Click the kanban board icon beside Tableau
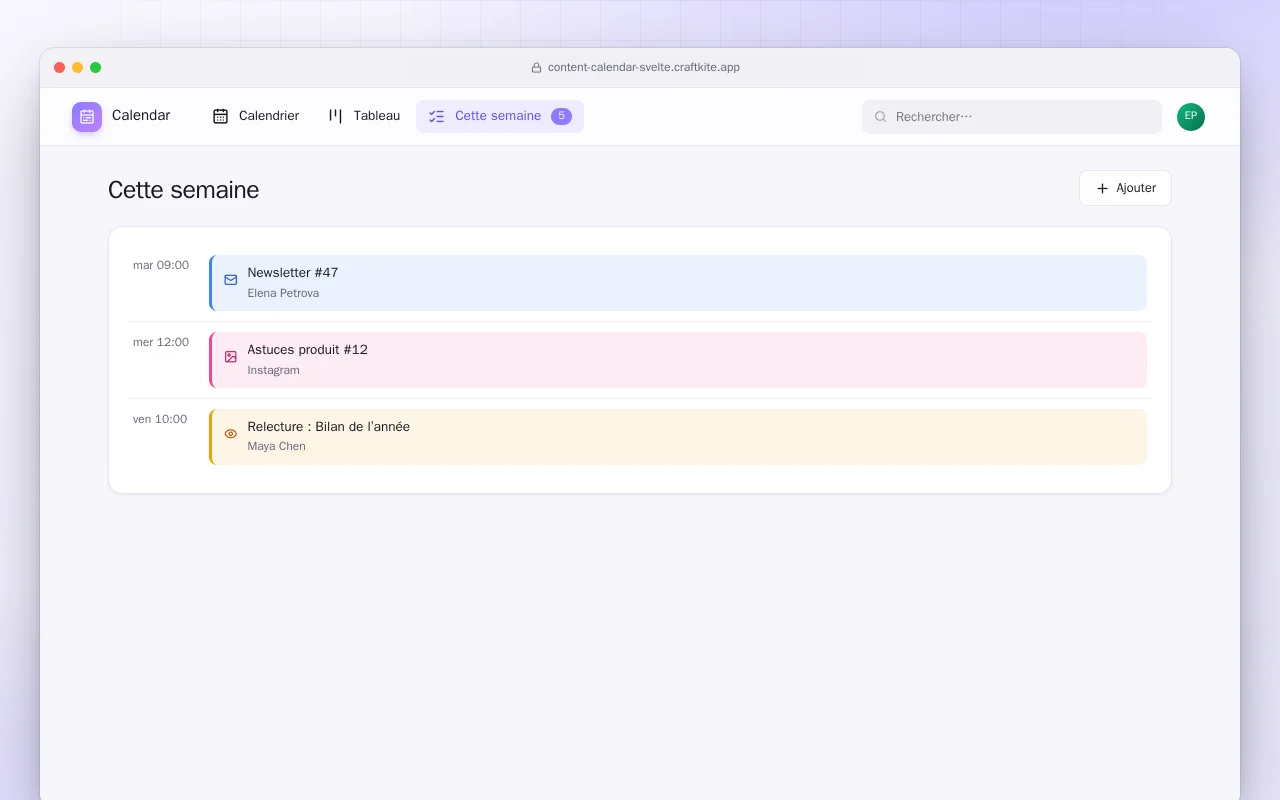1280x800 pixels. click(335, 116)
